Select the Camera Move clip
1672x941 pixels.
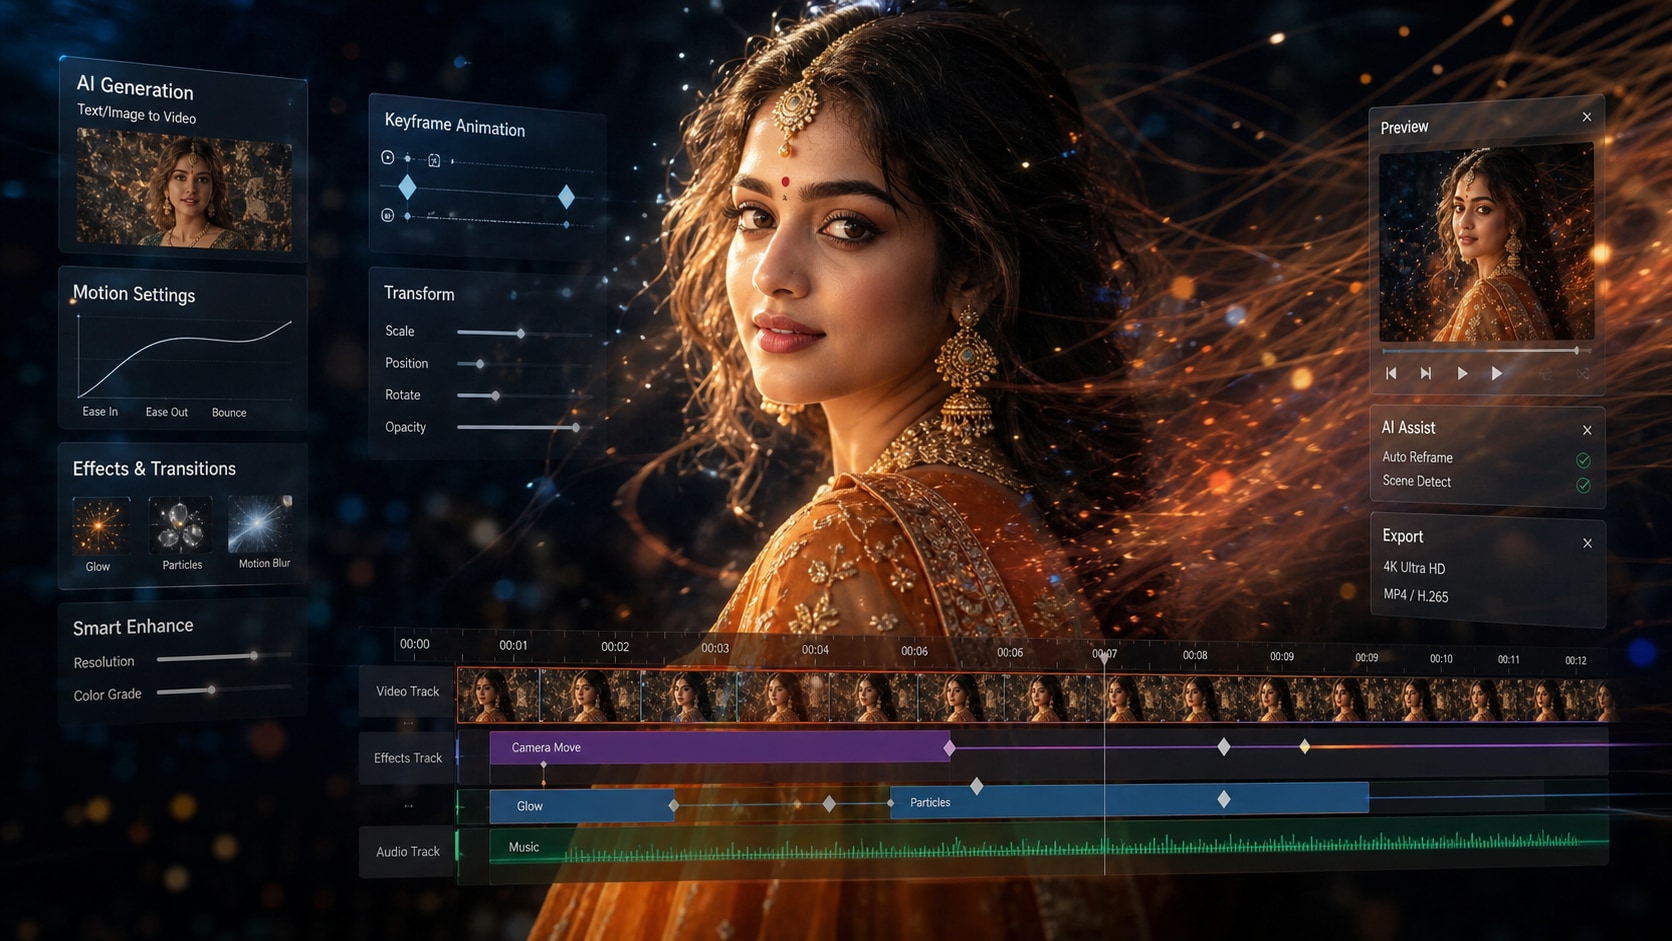720,747
